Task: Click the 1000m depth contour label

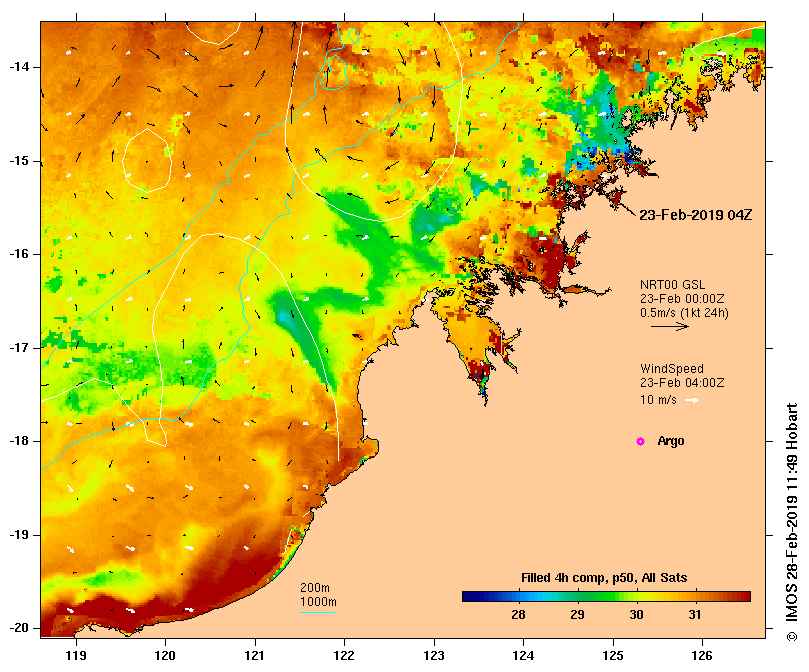Action: click(x=318, y=602)
